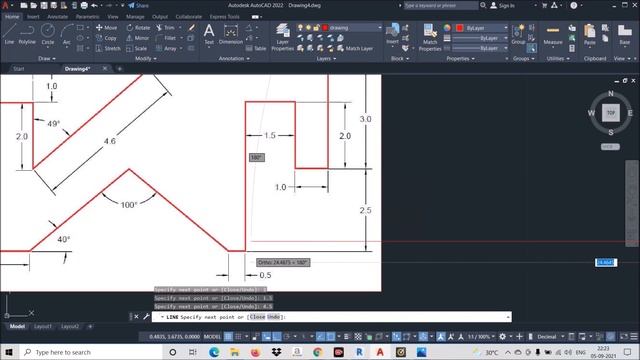Screen dimensions: 640x360
Task: Click the Stretch tool
Action: coord(108,48)
